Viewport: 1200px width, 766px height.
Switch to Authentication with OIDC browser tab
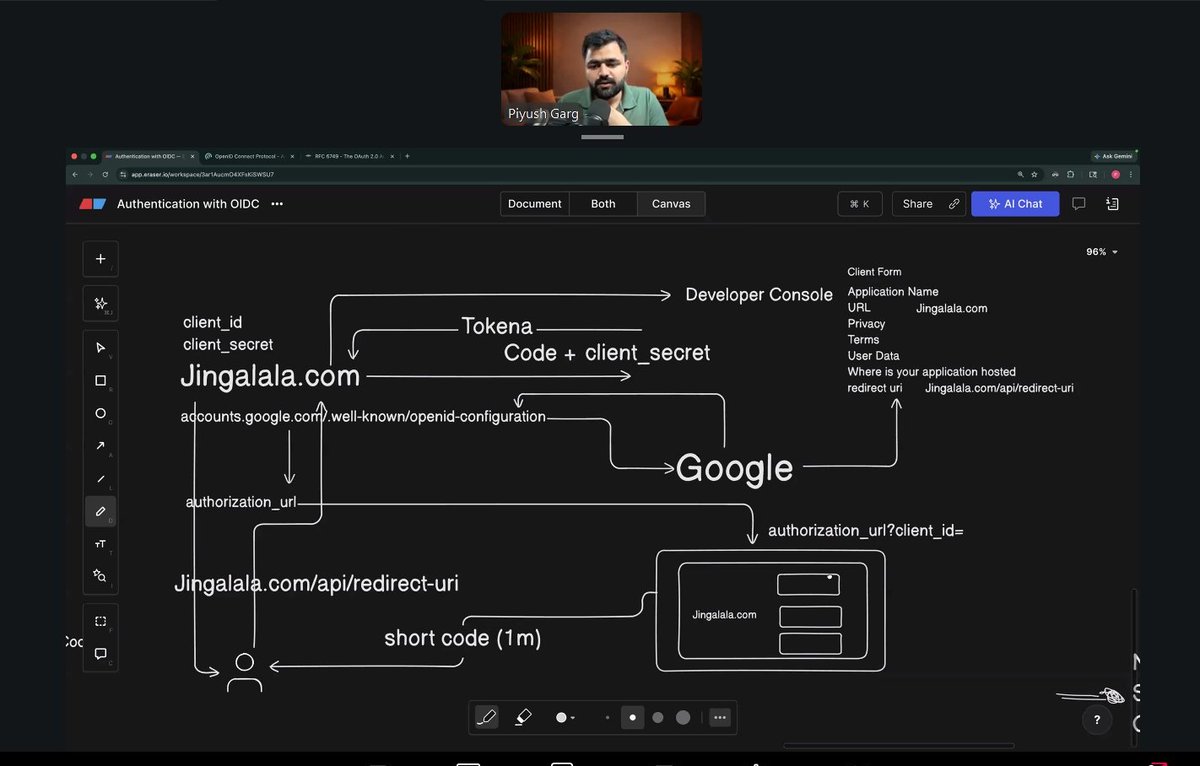pos(152,156)
